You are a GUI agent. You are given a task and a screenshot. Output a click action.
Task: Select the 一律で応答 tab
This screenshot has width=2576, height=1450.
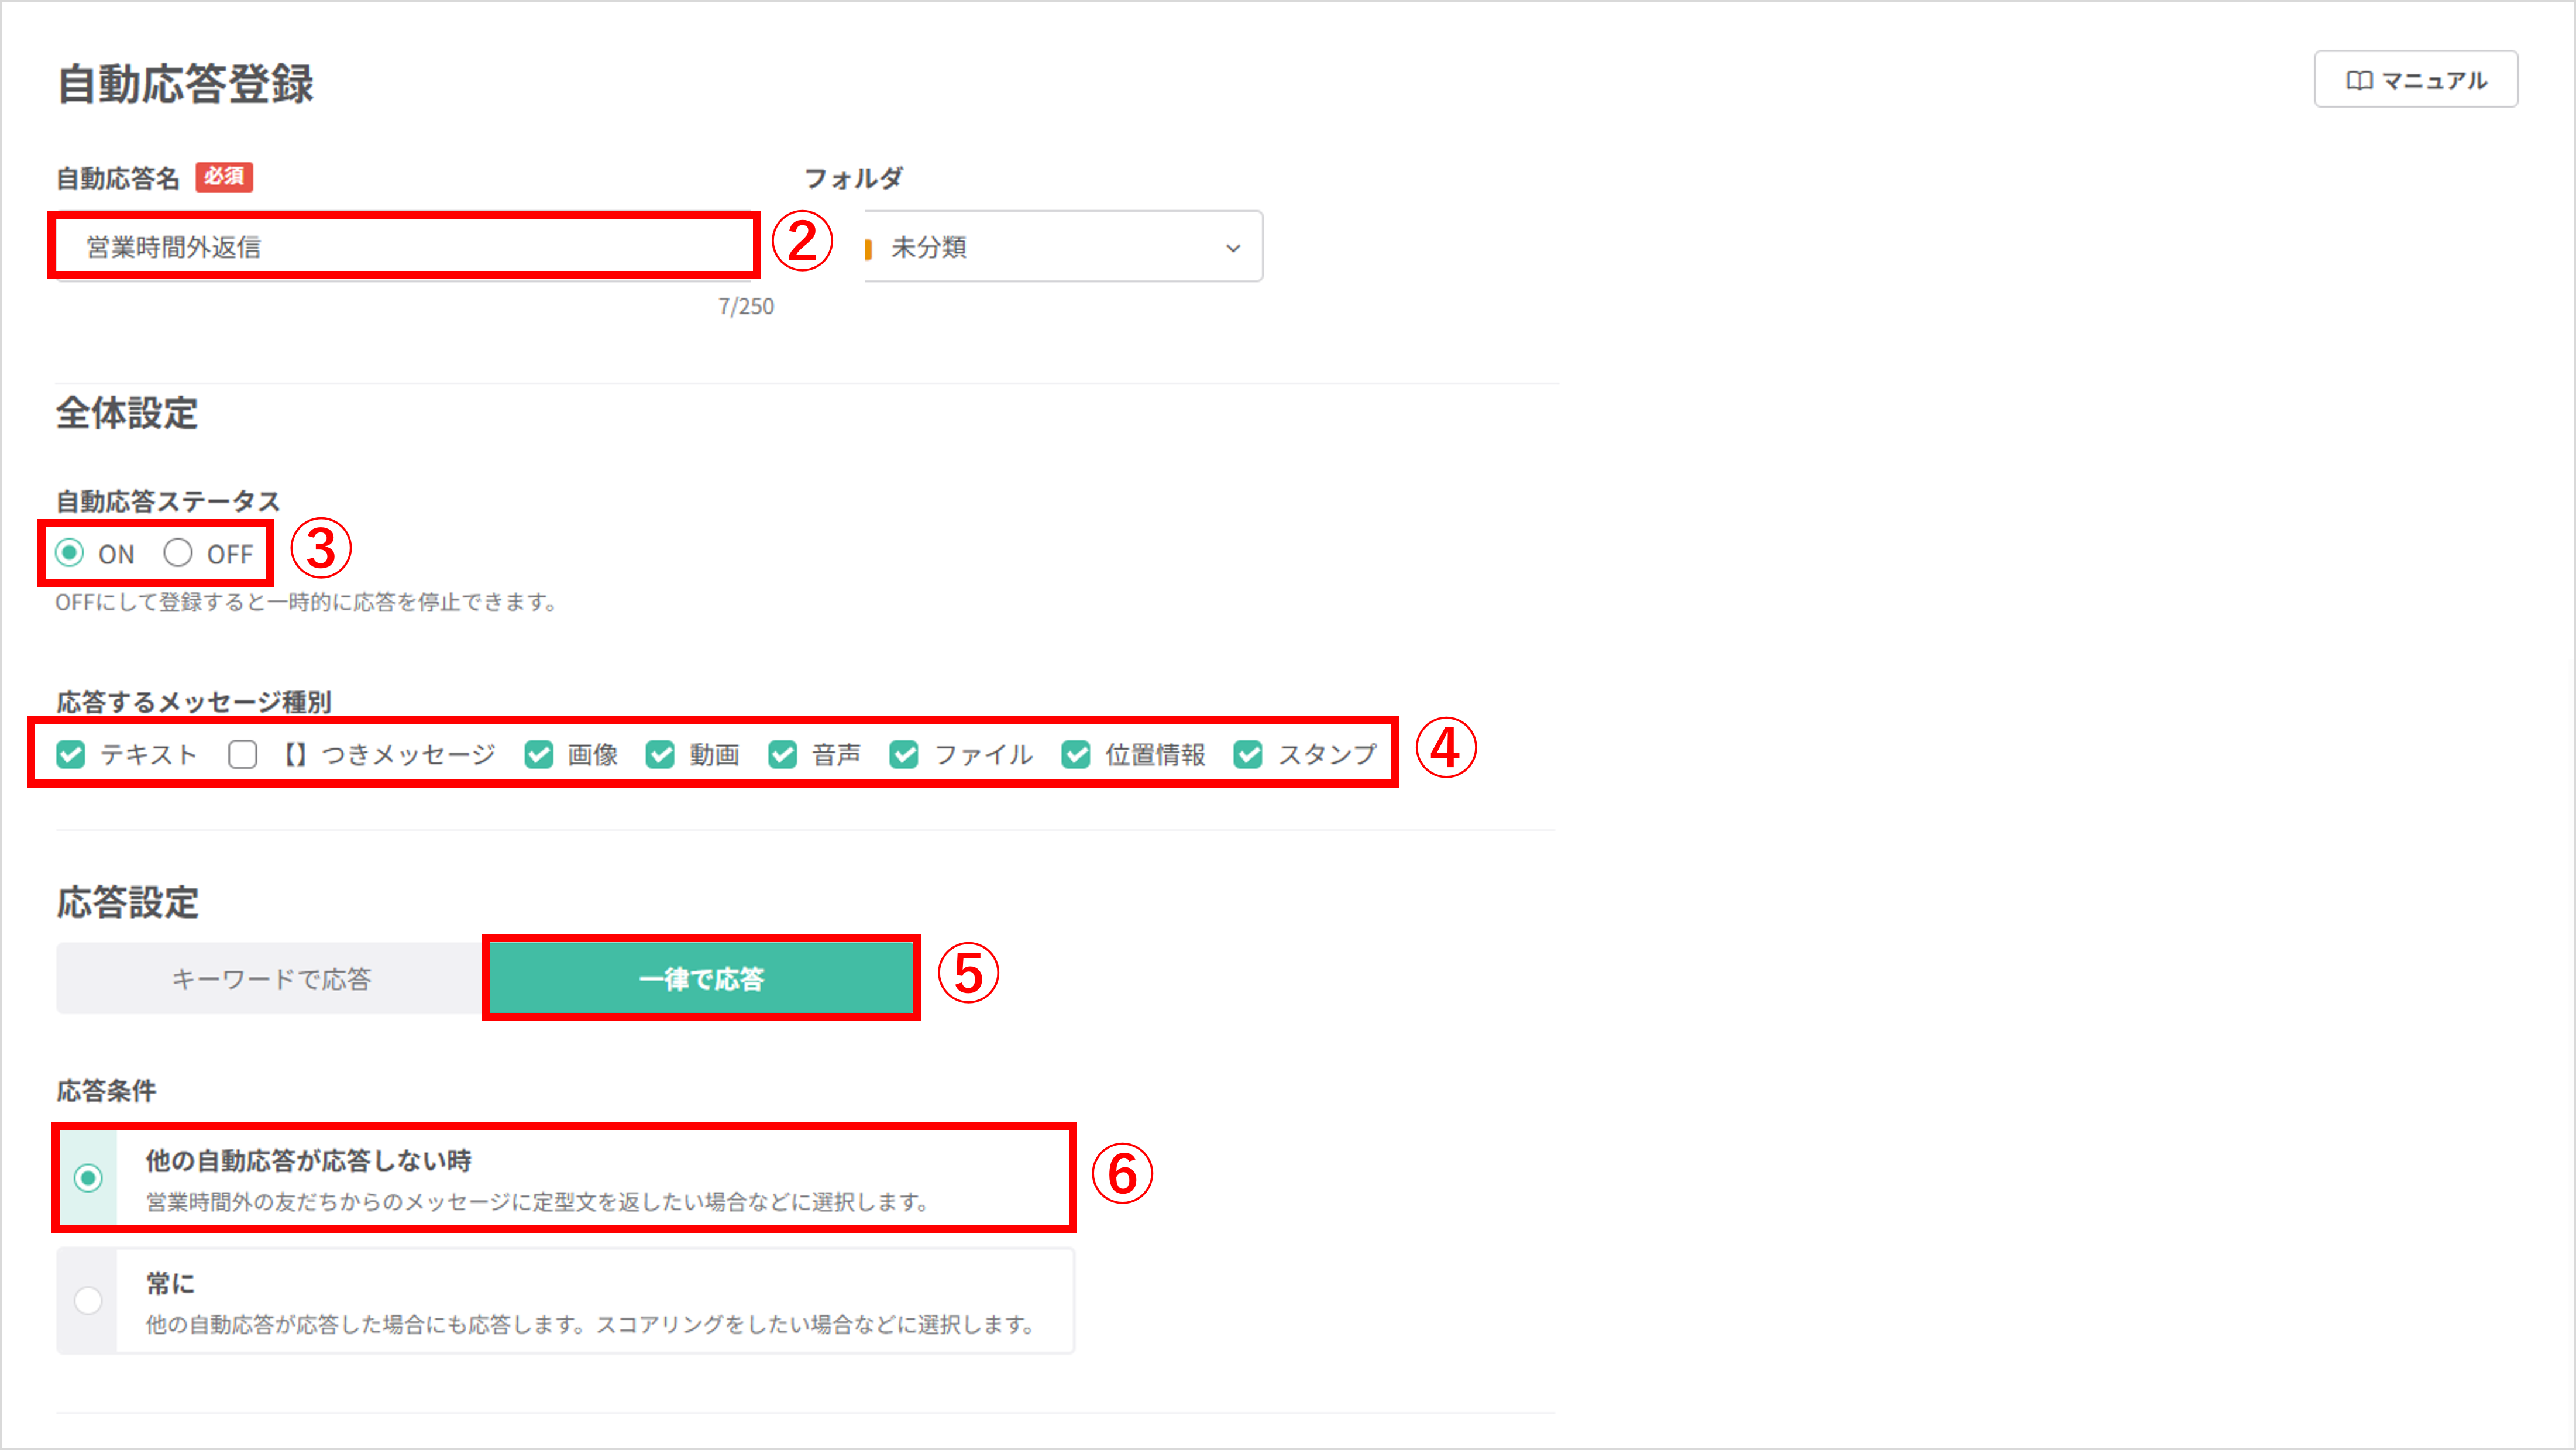(701, 978)
